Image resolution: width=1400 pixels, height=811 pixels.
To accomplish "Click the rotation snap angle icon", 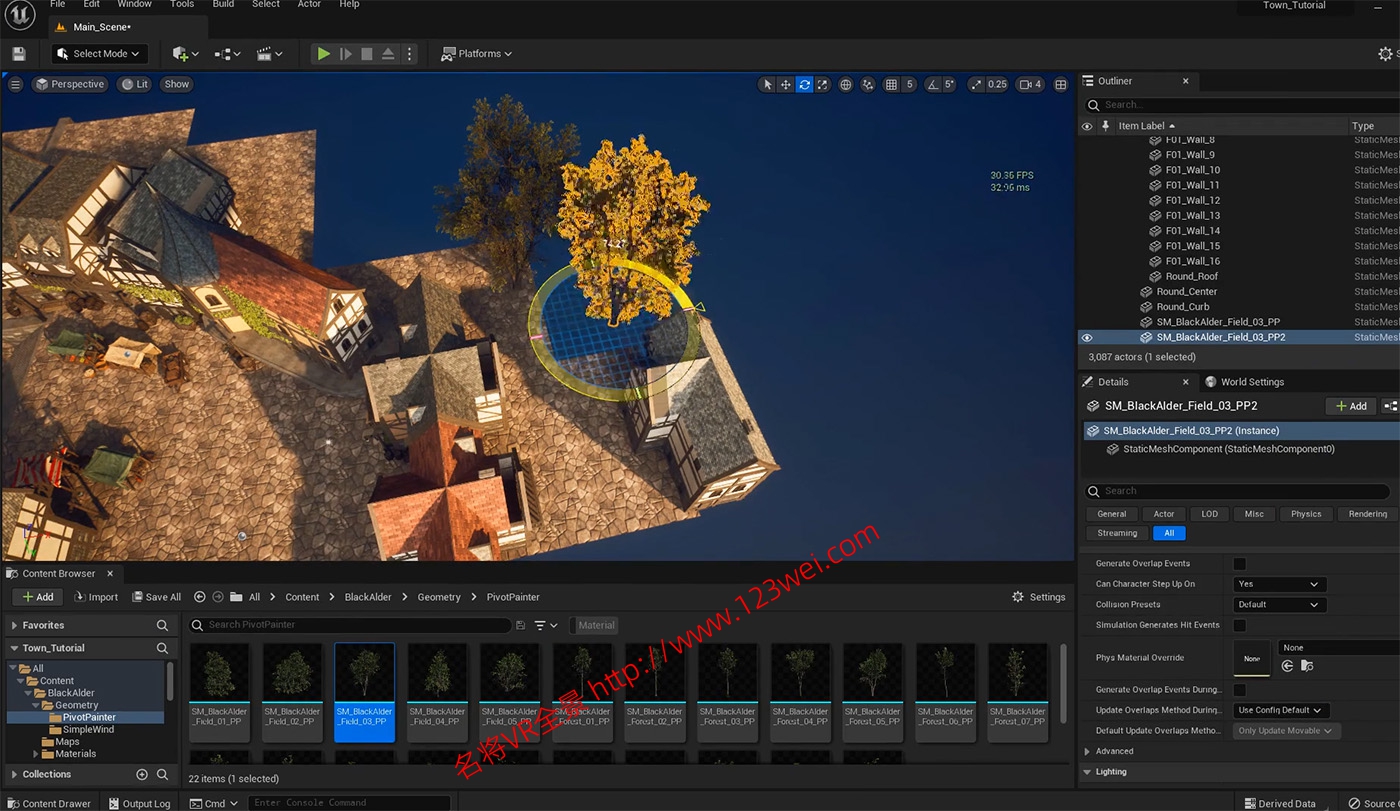I will [x=933, y=85].
